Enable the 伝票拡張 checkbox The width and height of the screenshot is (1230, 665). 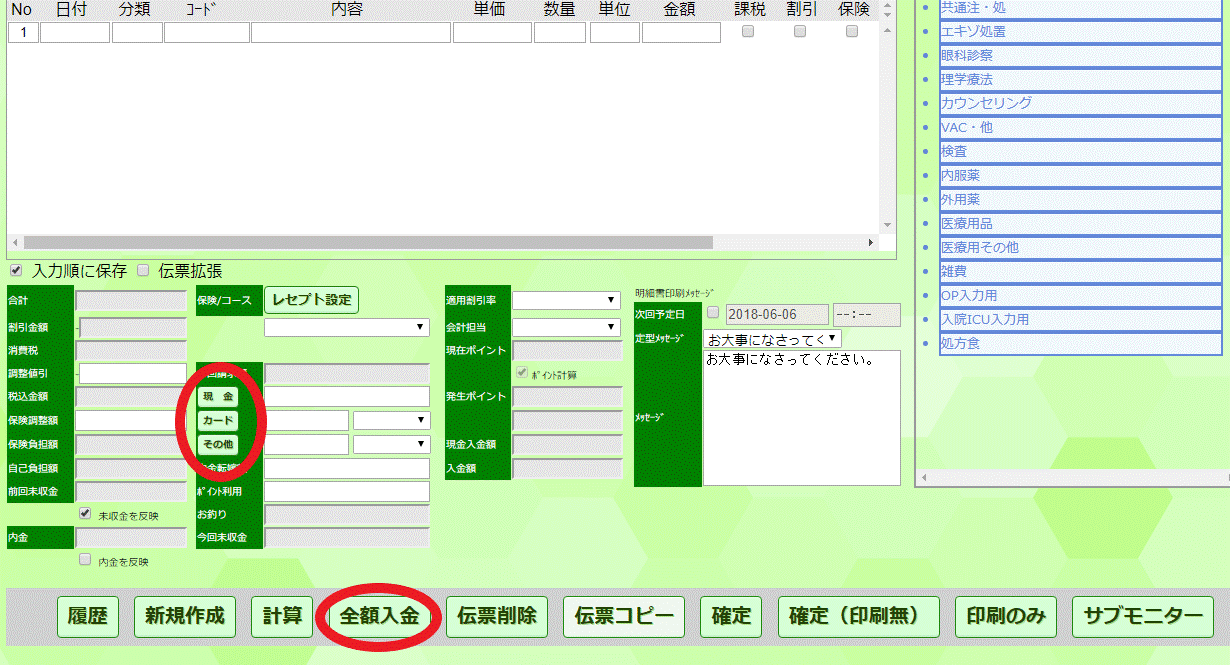pos(143,270)
